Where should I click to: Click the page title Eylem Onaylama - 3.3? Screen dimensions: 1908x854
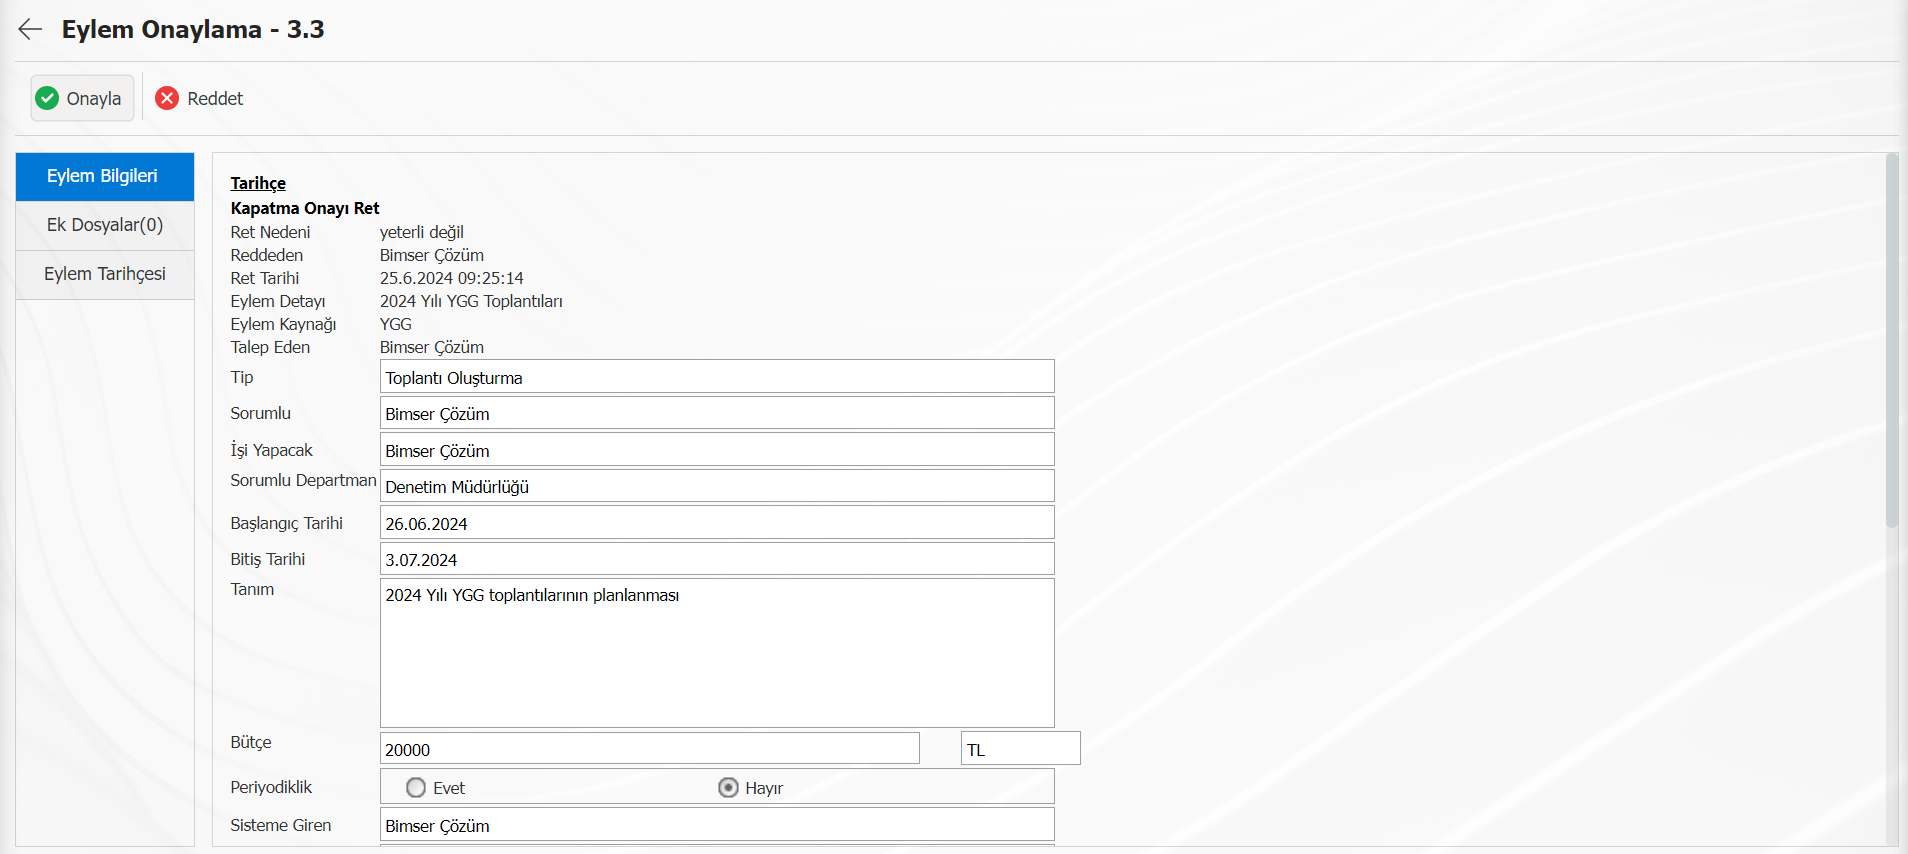pyautogui.click(x=193, y=29)
